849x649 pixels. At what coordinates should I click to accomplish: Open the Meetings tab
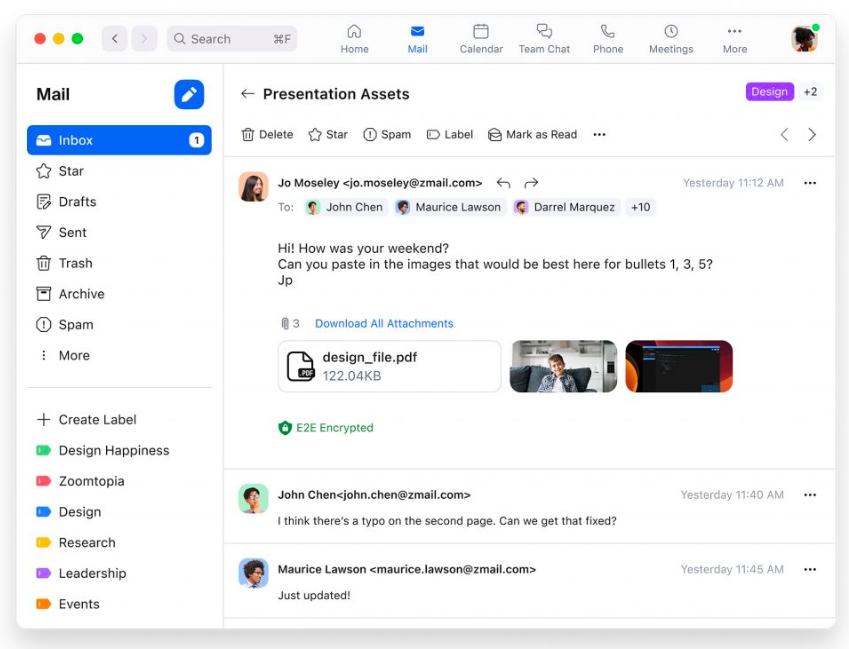point(671,39)
